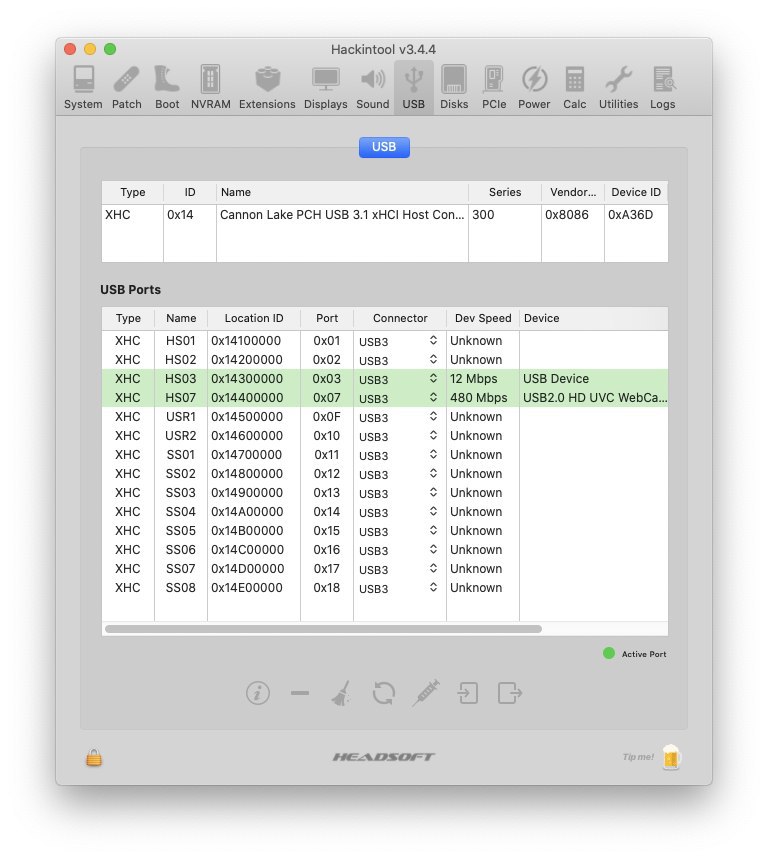Open the NVRAM toolbar section

click(210, 88)
